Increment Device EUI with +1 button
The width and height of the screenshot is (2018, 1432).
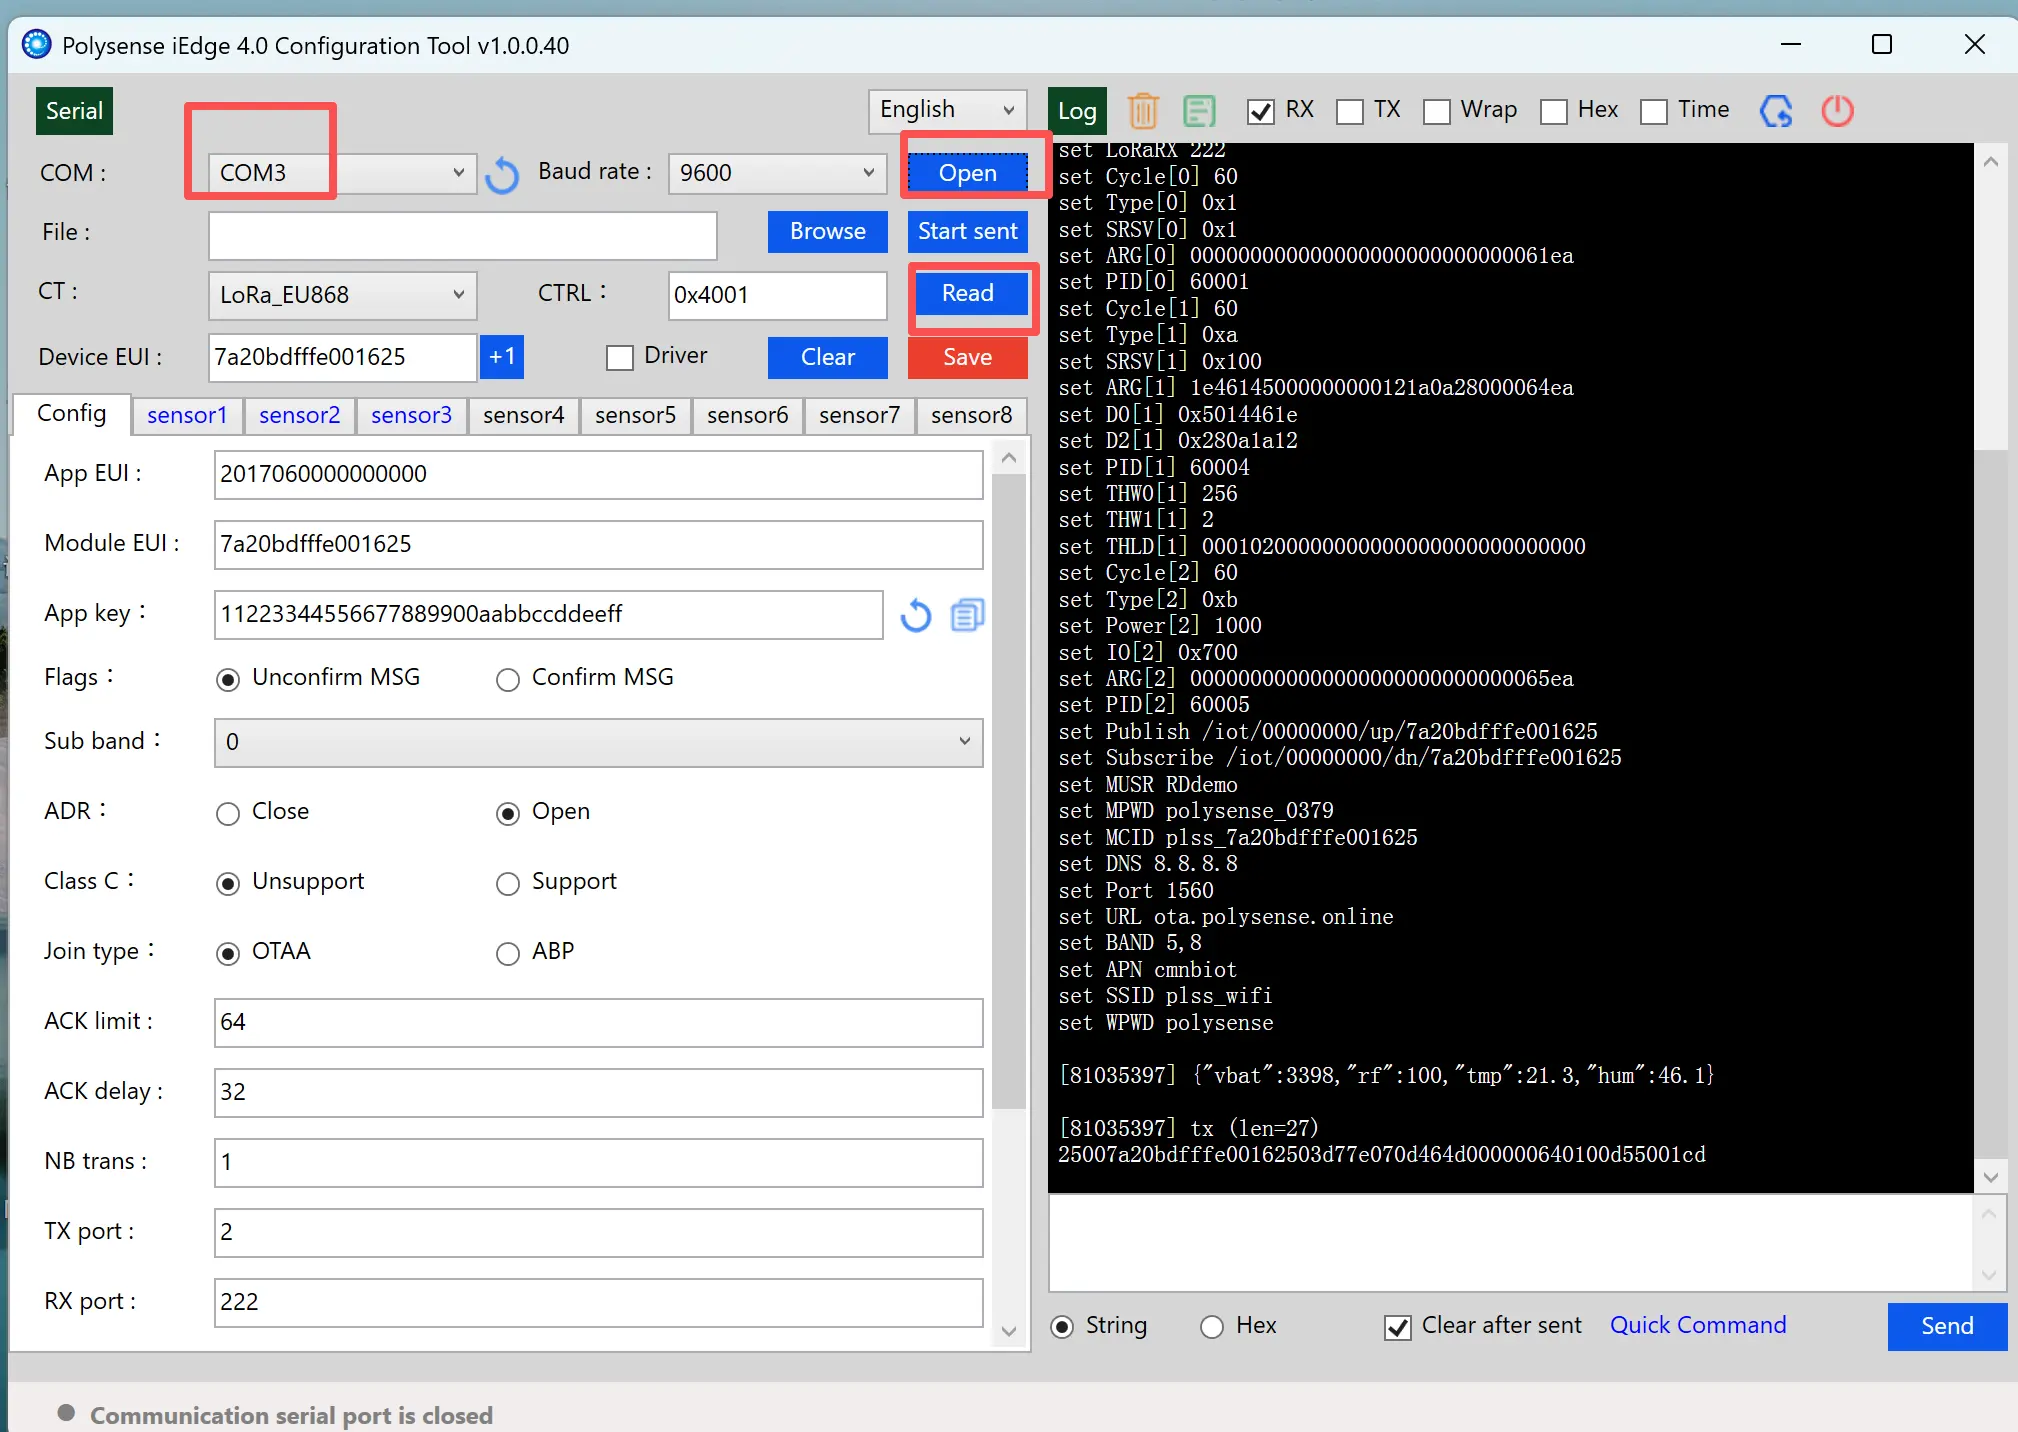click(x=502, y=357)
